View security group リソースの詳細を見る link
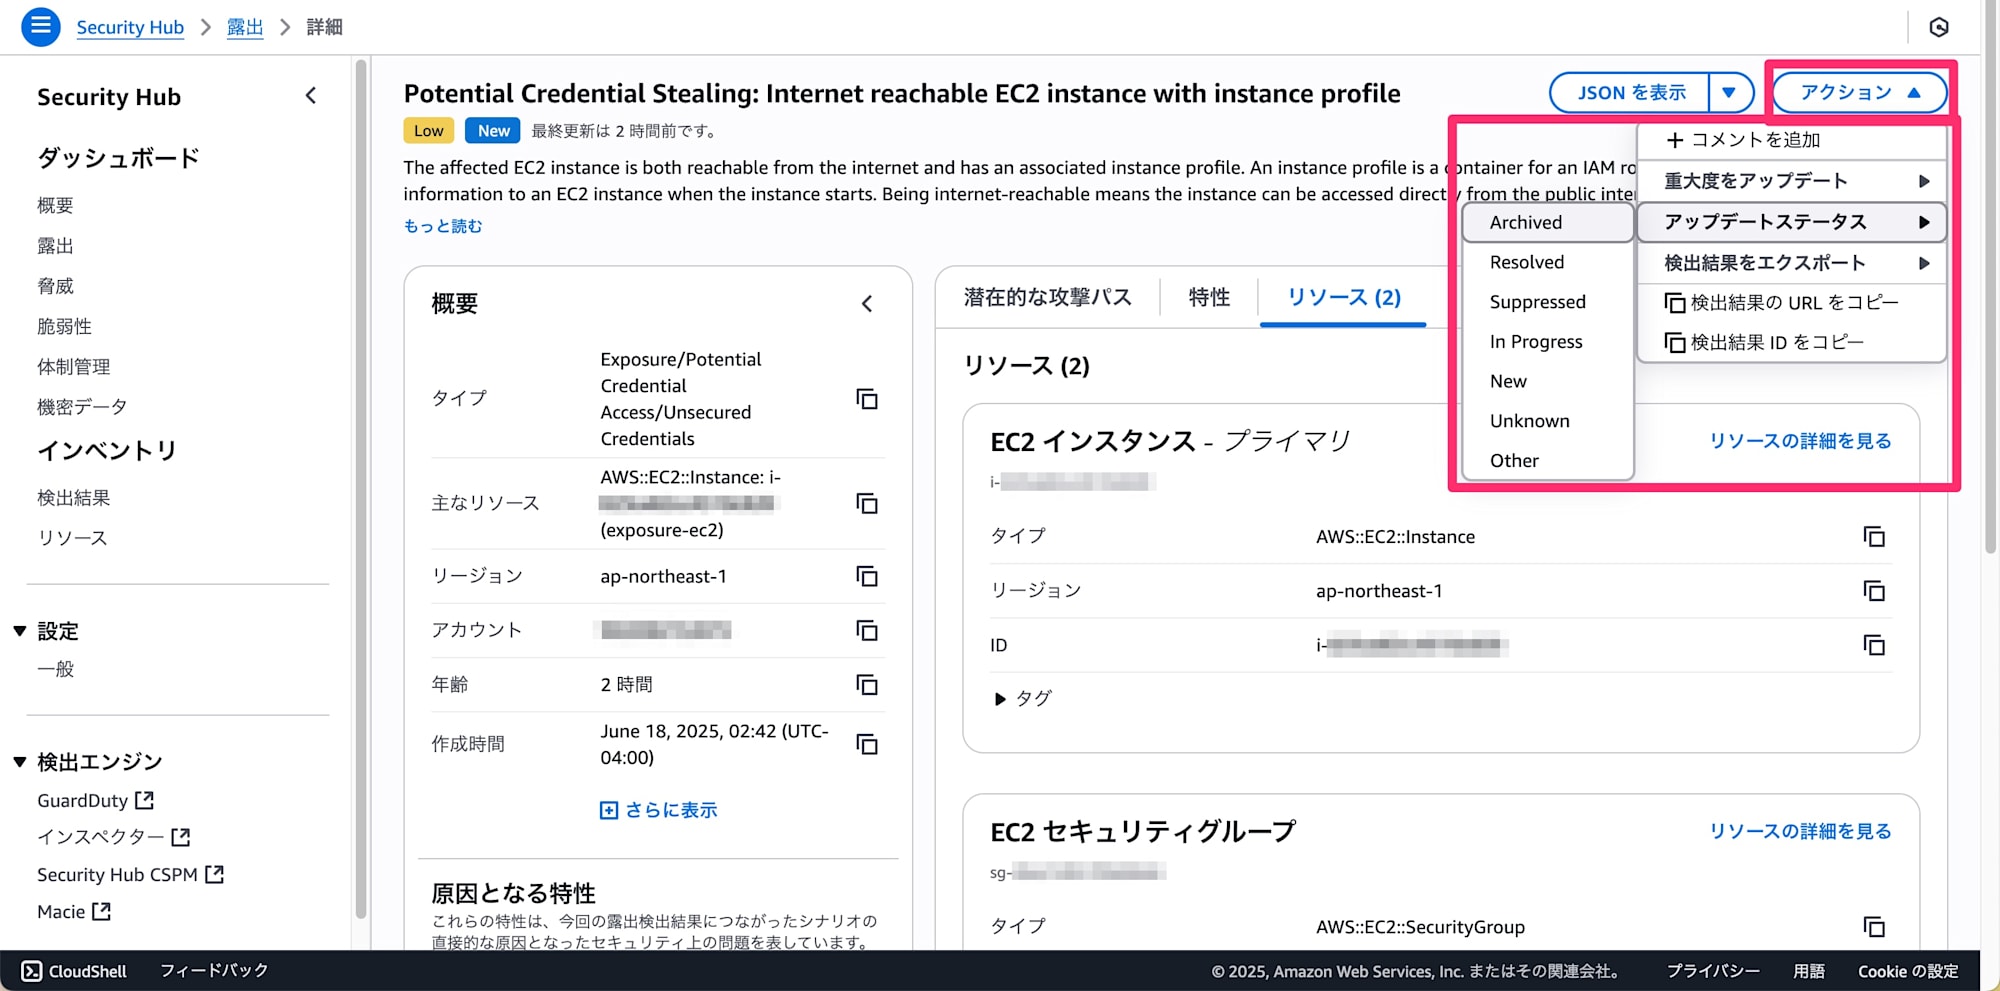The height and width of the screenshot is (991, 2000). point(1800,831)
